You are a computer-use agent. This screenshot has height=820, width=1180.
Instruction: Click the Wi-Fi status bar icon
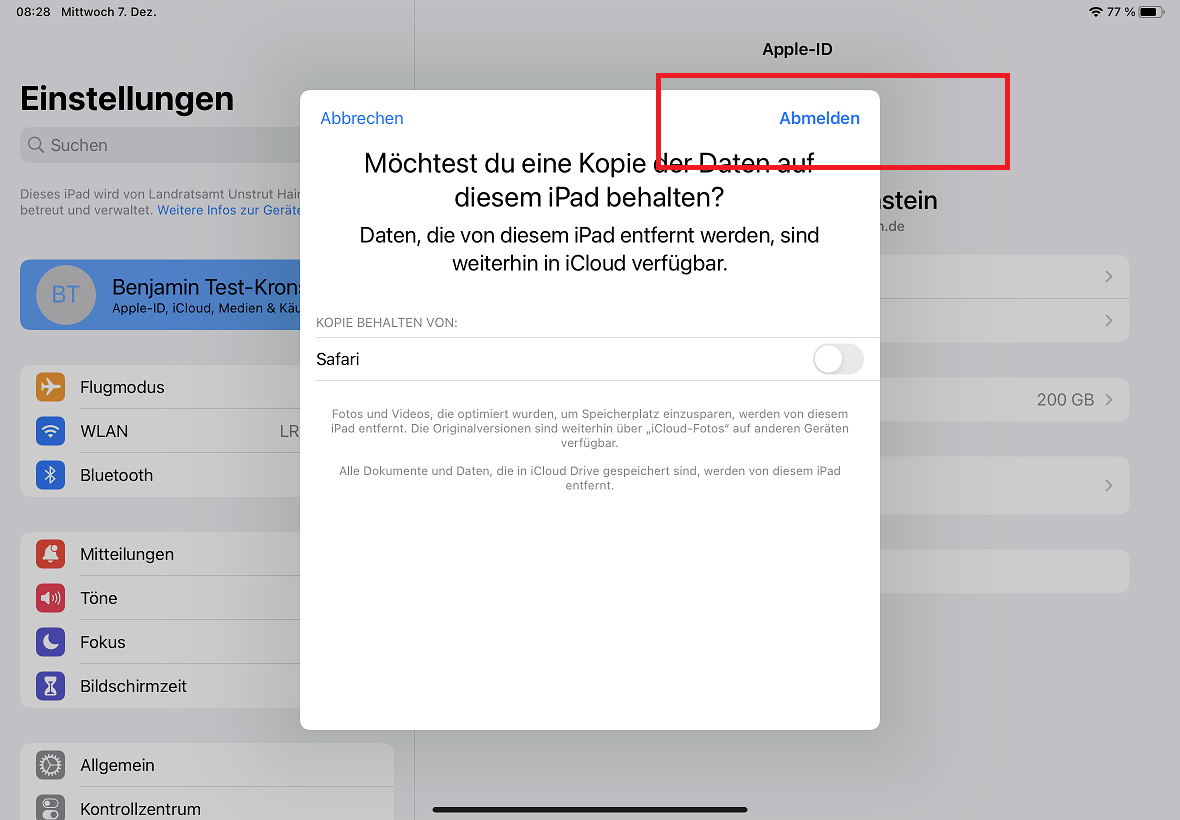(x=1096, y=12)
